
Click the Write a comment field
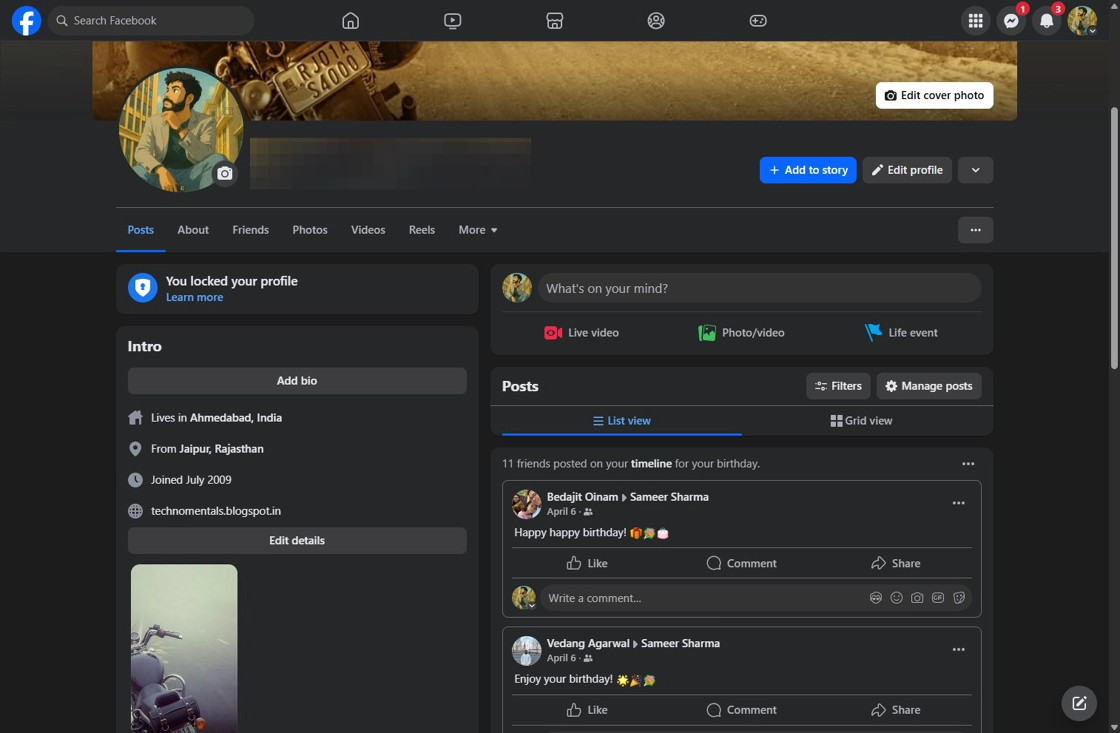704,598
